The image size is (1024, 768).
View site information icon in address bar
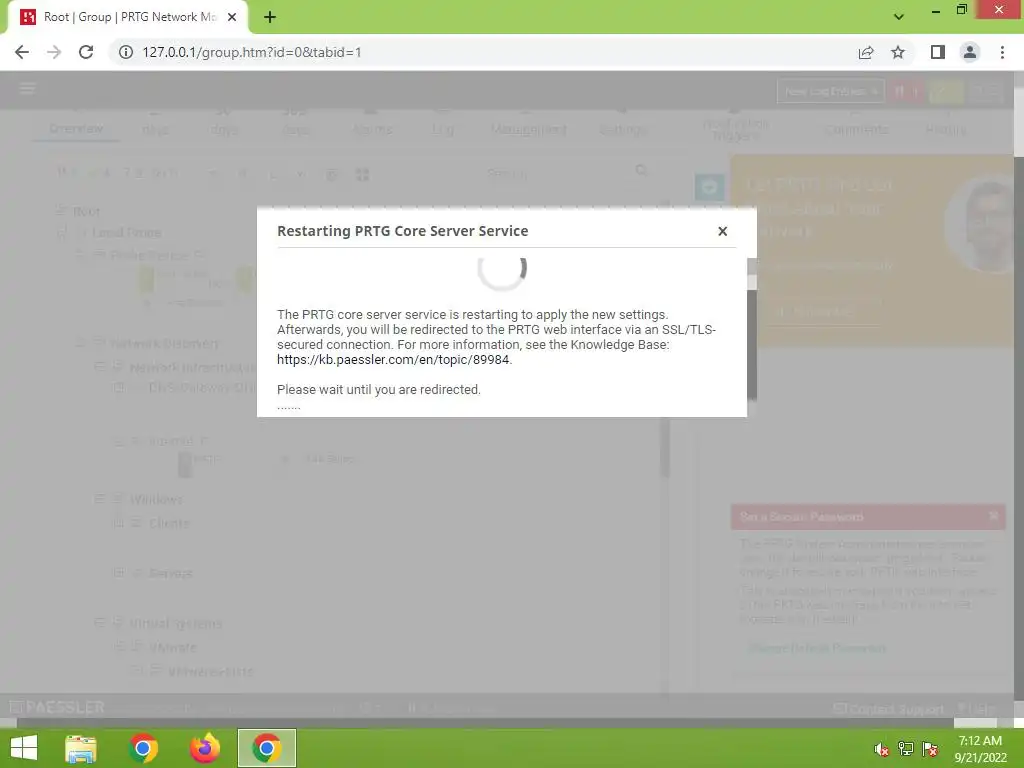click(125, 52)
